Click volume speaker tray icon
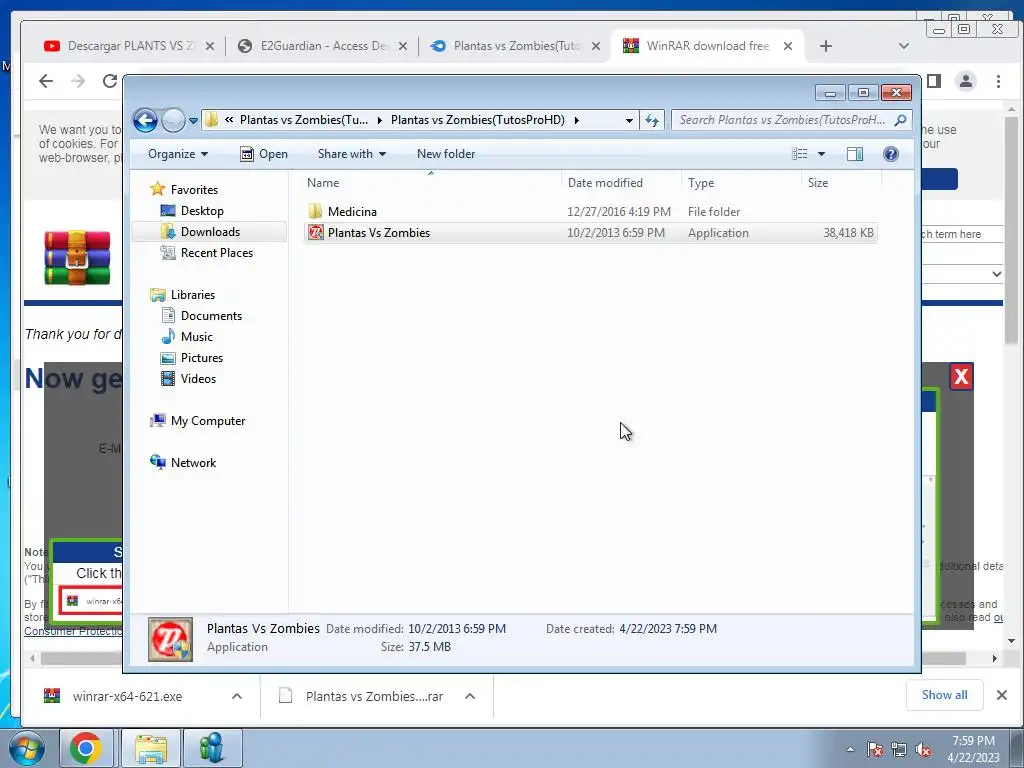The height and width of the screenshot is (768, 1024). coord(923,750)
